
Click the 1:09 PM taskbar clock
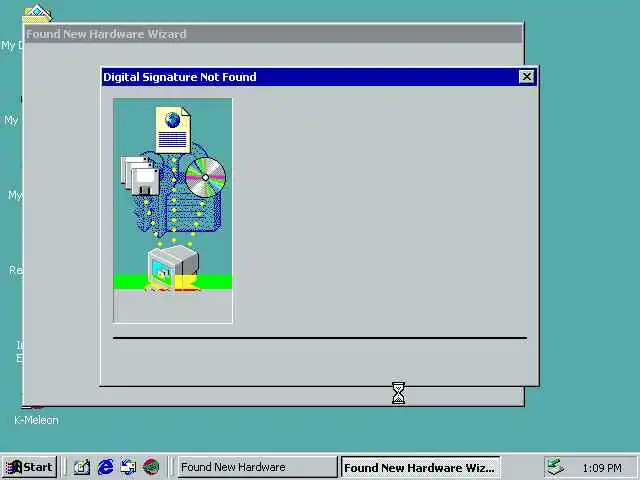[602, 468]
